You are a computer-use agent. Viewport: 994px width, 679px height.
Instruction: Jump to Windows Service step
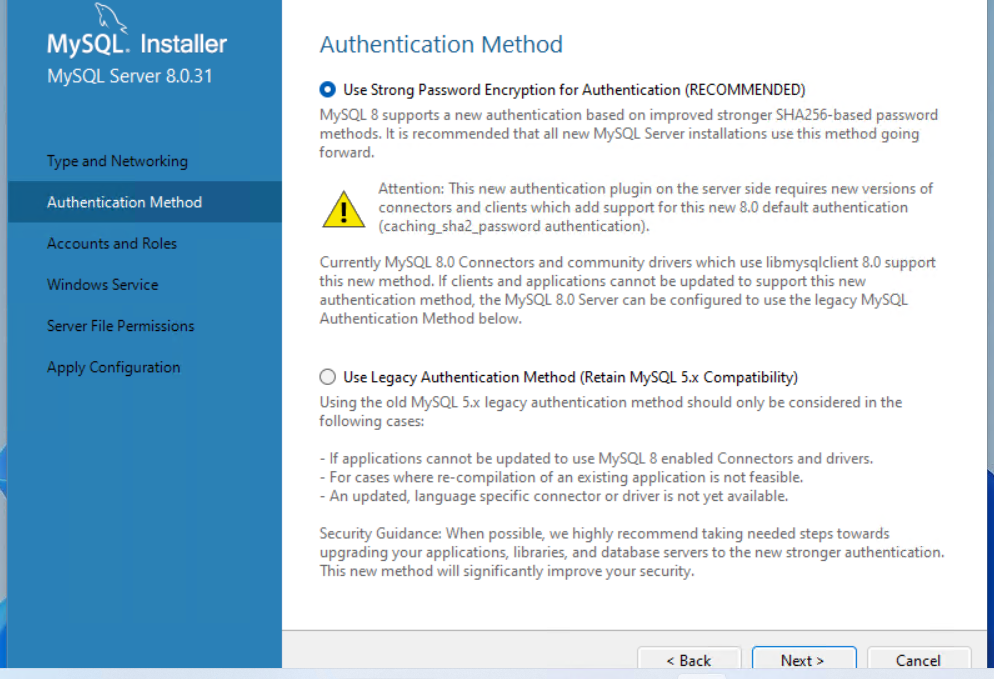[x=102, y=285]
